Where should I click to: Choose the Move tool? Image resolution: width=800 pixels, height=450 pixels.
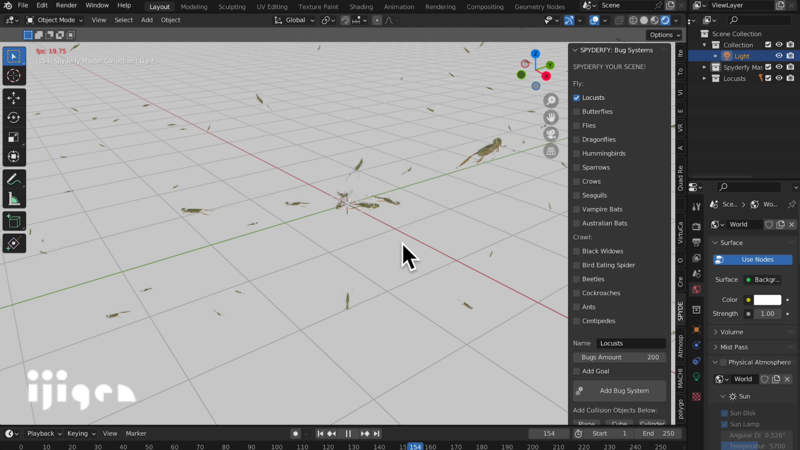coord(14,97)
